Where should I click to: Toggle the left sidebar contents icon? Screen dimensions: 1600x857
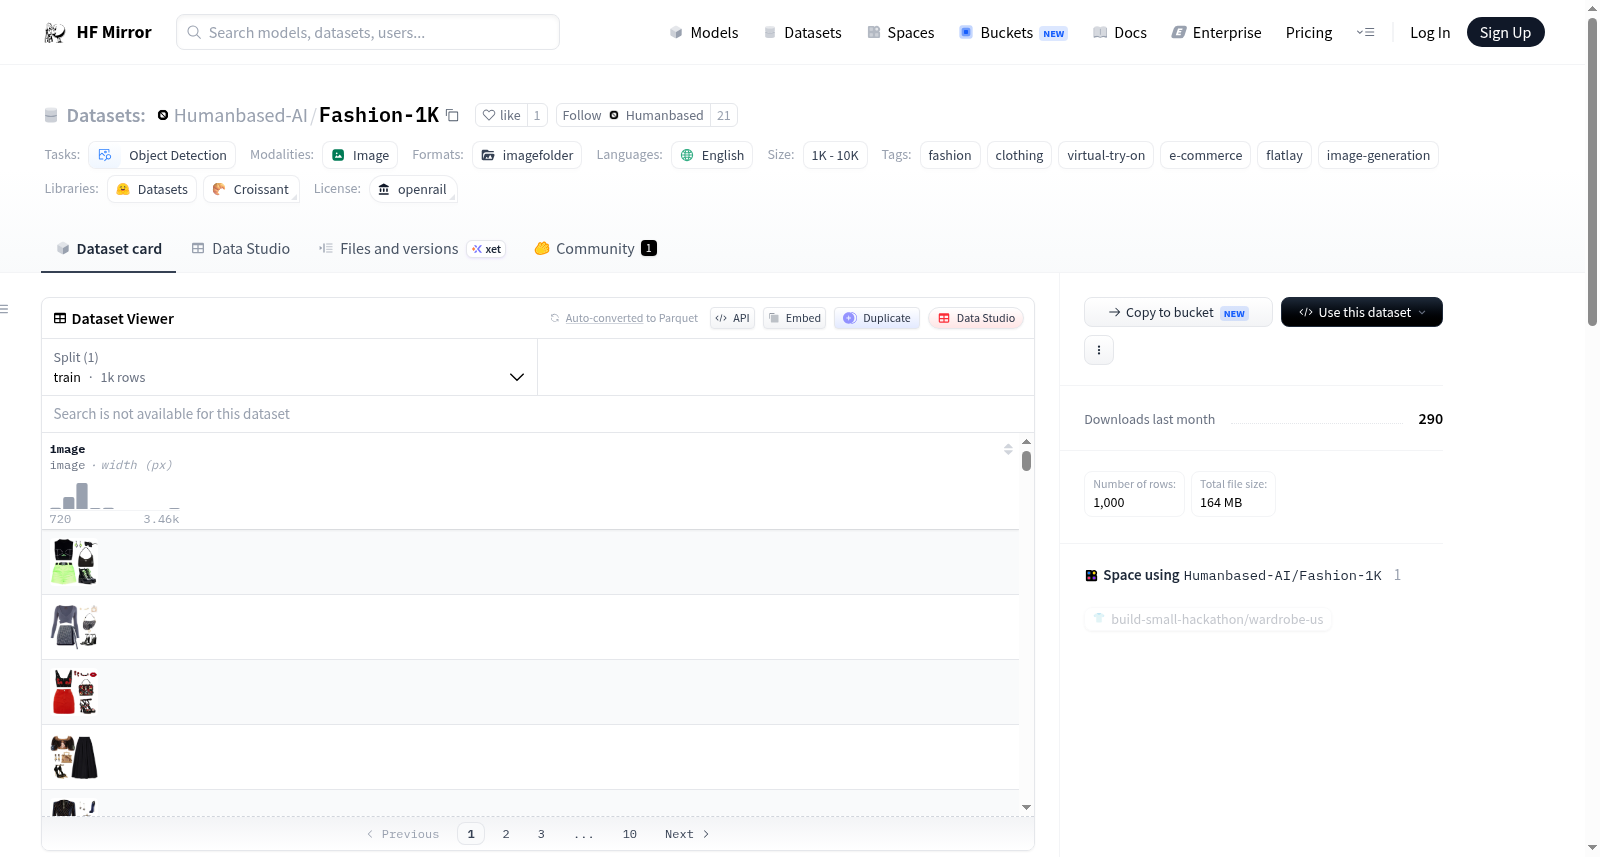[x=5, y=309]
